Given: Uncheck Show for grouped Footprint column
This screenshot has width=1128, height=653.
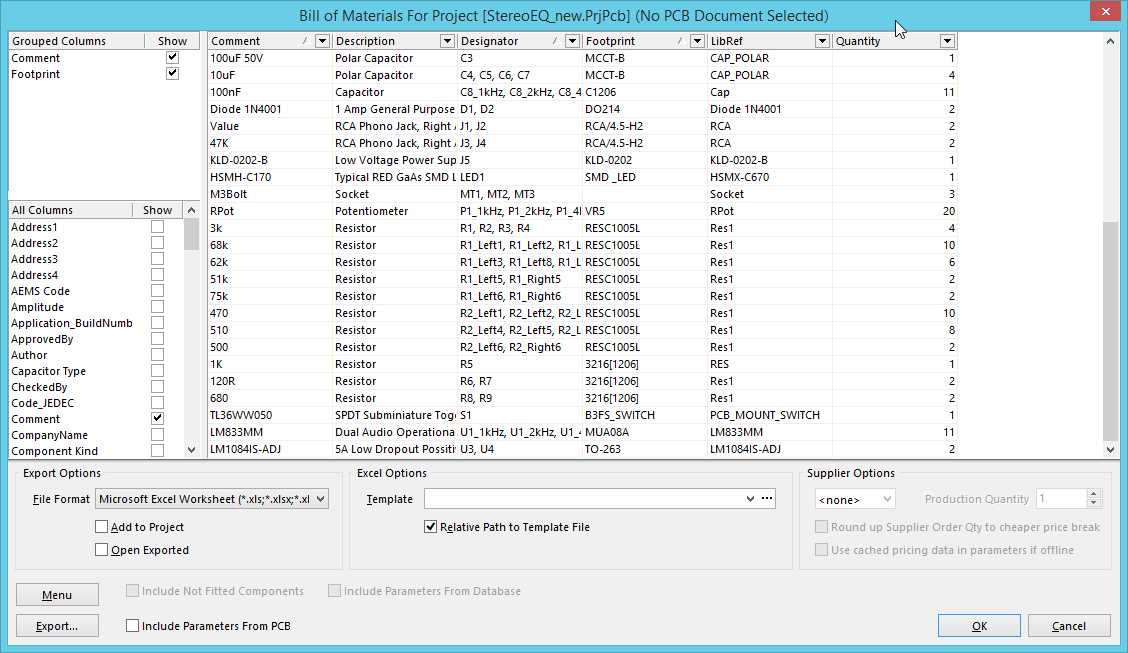Looking at the screenshot, I should point(172,73).
